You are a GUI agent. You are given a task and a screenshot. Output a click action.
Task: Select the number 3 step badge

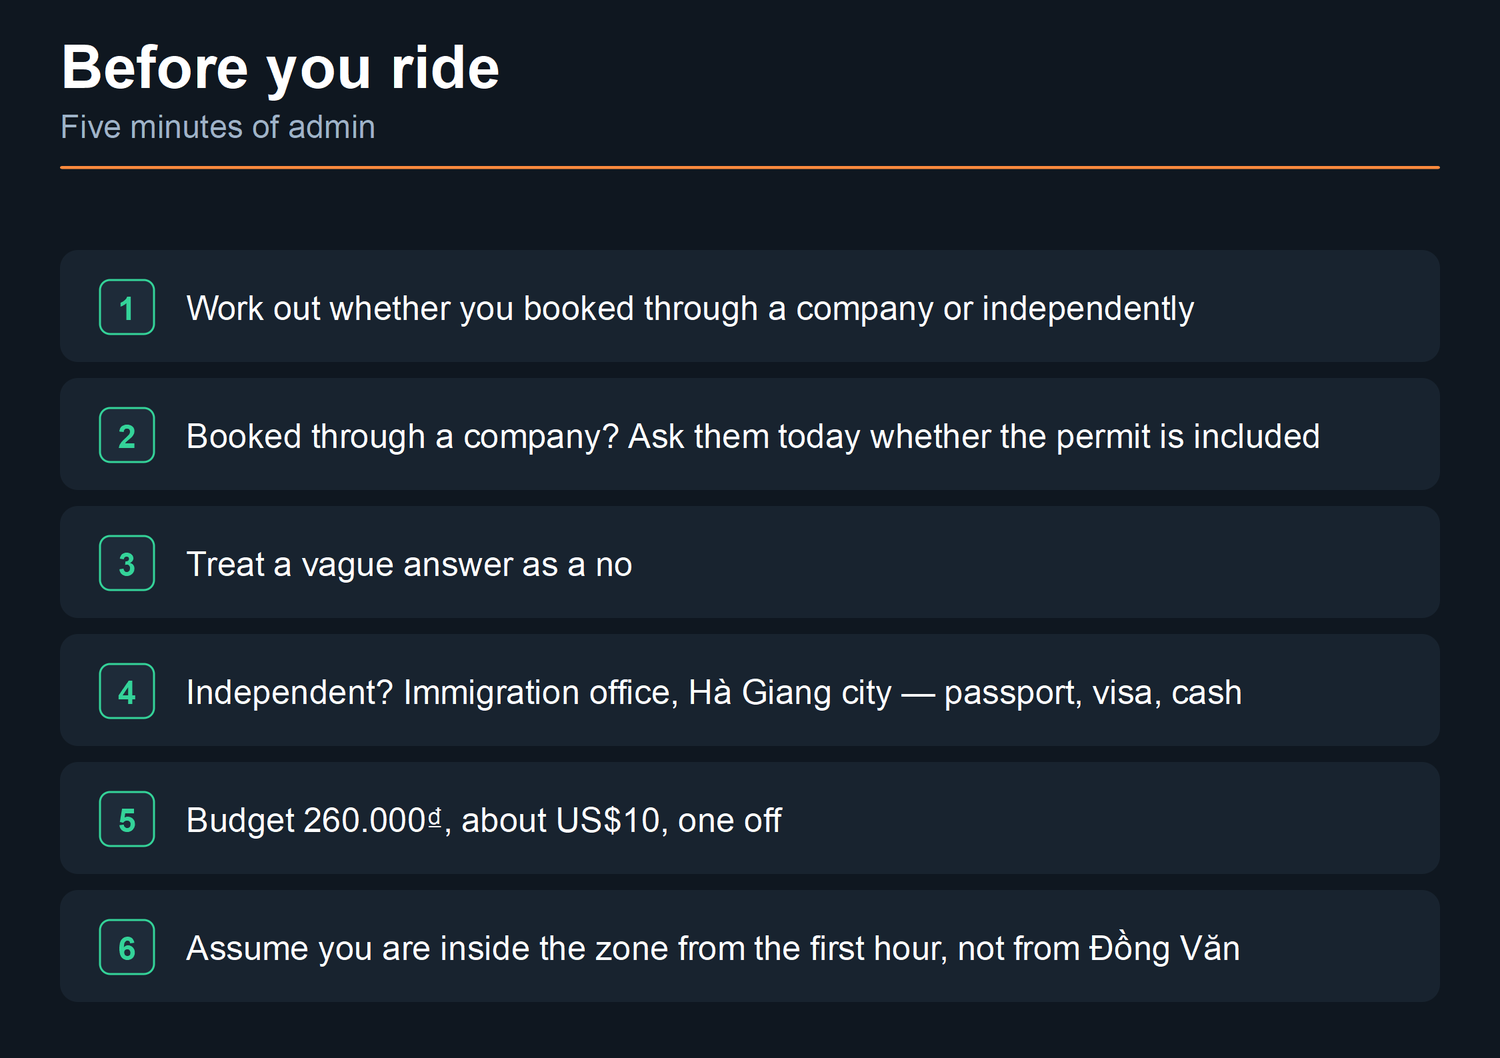pyautogui.click(x=127, y=563)
